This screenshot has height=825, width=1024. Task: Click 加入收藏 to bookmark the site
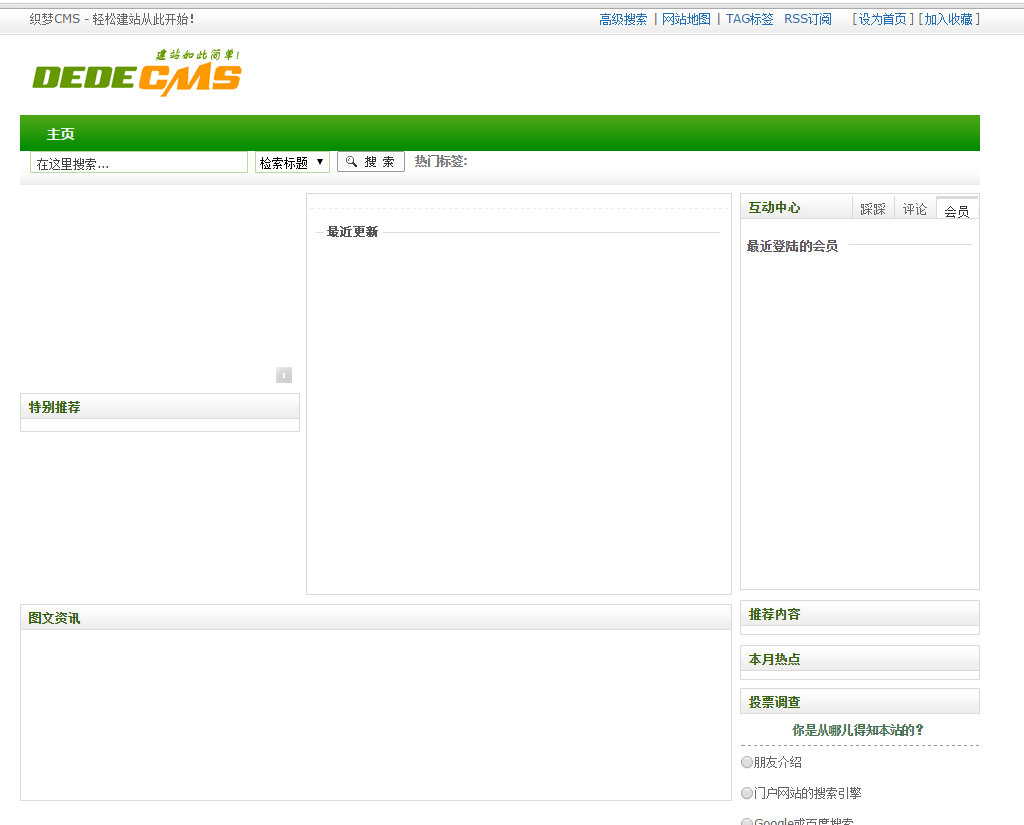pos(948,19)
